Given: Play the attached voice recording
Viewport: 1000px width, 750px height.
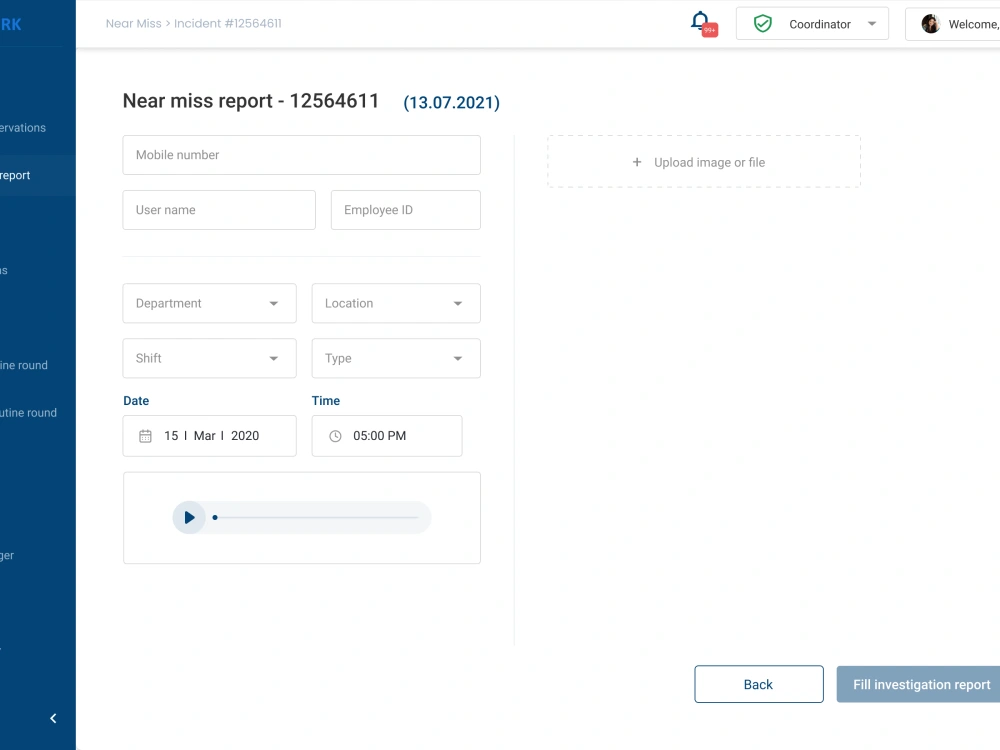Looking at the screenshot, I should click(189, 517).
